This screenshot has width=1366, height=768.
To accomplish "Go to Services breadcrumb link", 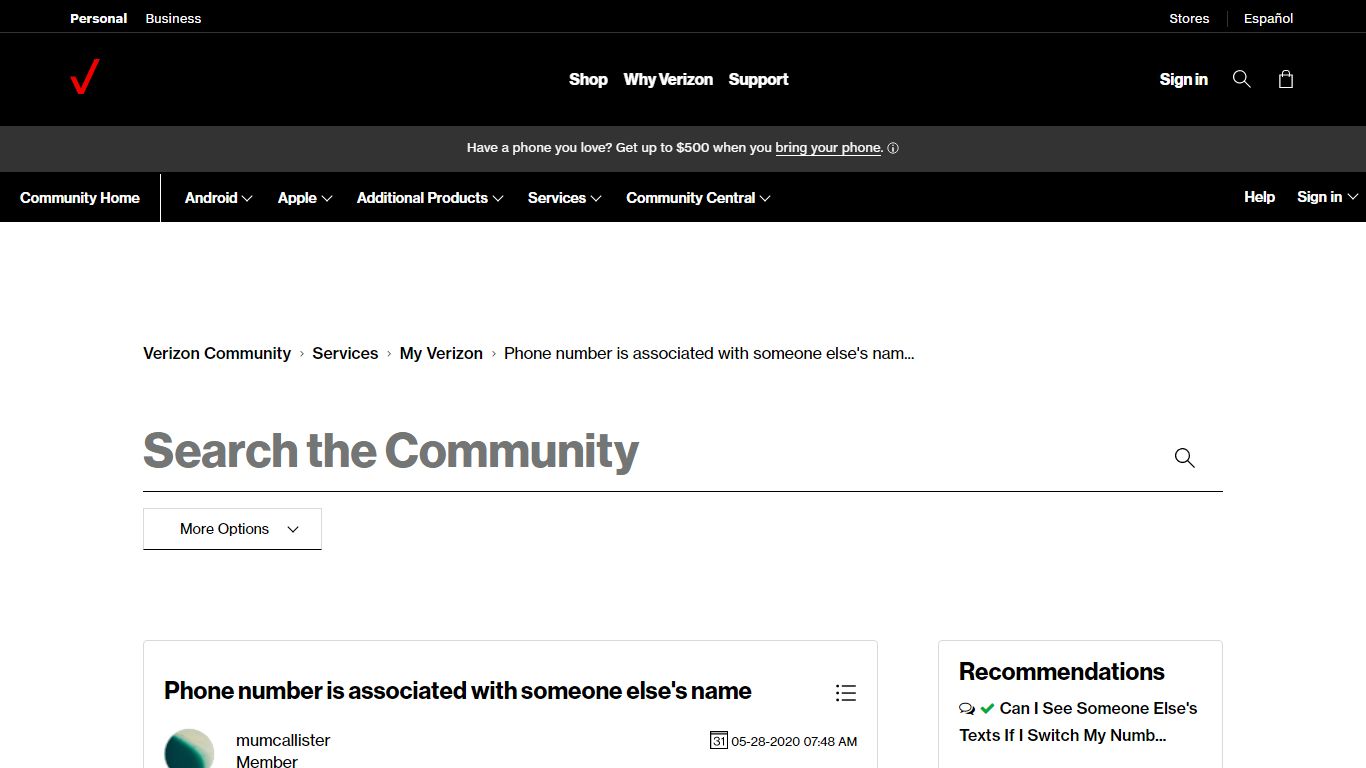I will pyautogui.click(x=345, y=353).
